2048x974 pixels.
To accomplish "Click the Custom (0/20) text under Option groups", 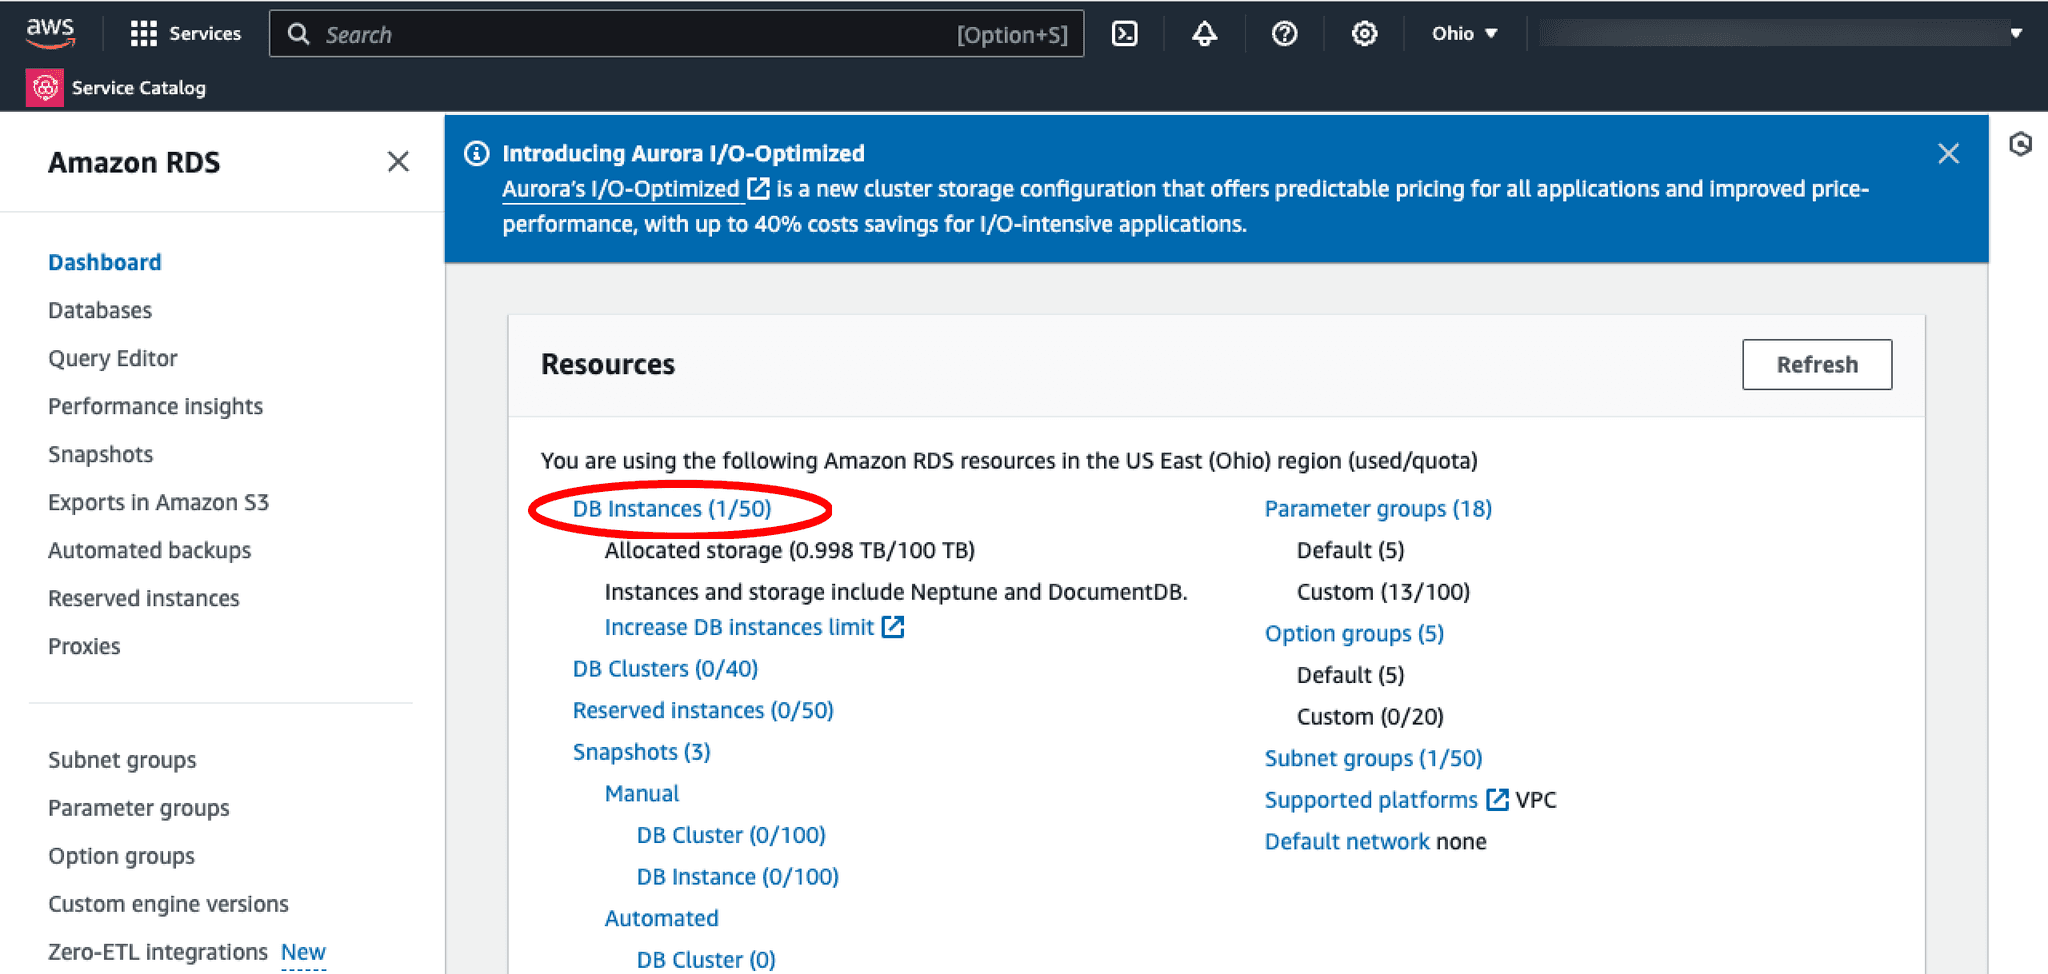I will [1370, 717].
